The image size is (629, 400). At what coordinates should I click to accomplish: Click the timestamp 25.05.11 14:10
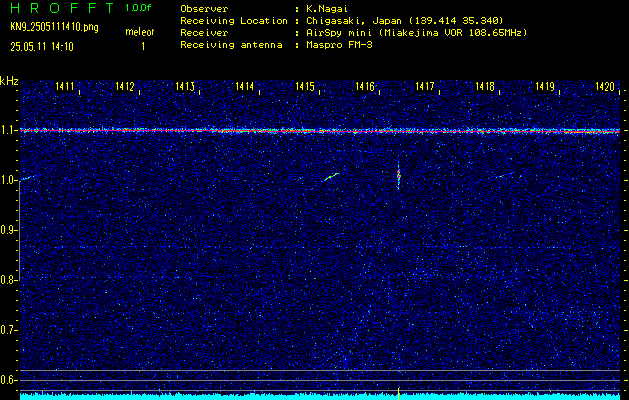42,47
